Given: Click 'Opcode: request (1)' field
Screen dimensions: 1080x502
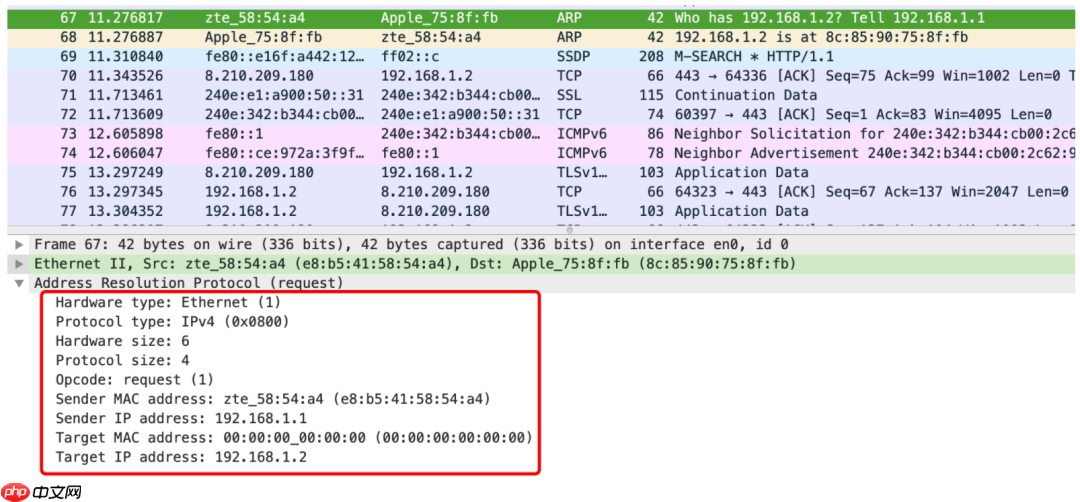Looking at the screenshot, I should (x=135, y=379).
